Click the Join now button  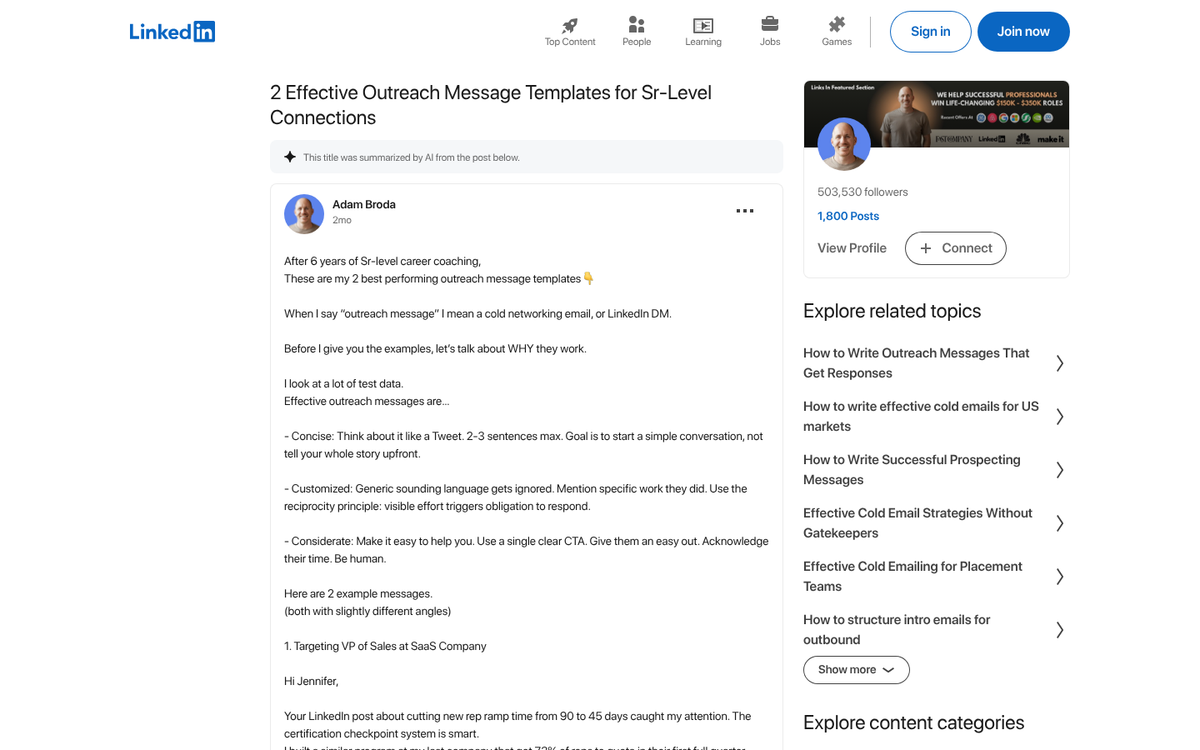point(1023,31)
